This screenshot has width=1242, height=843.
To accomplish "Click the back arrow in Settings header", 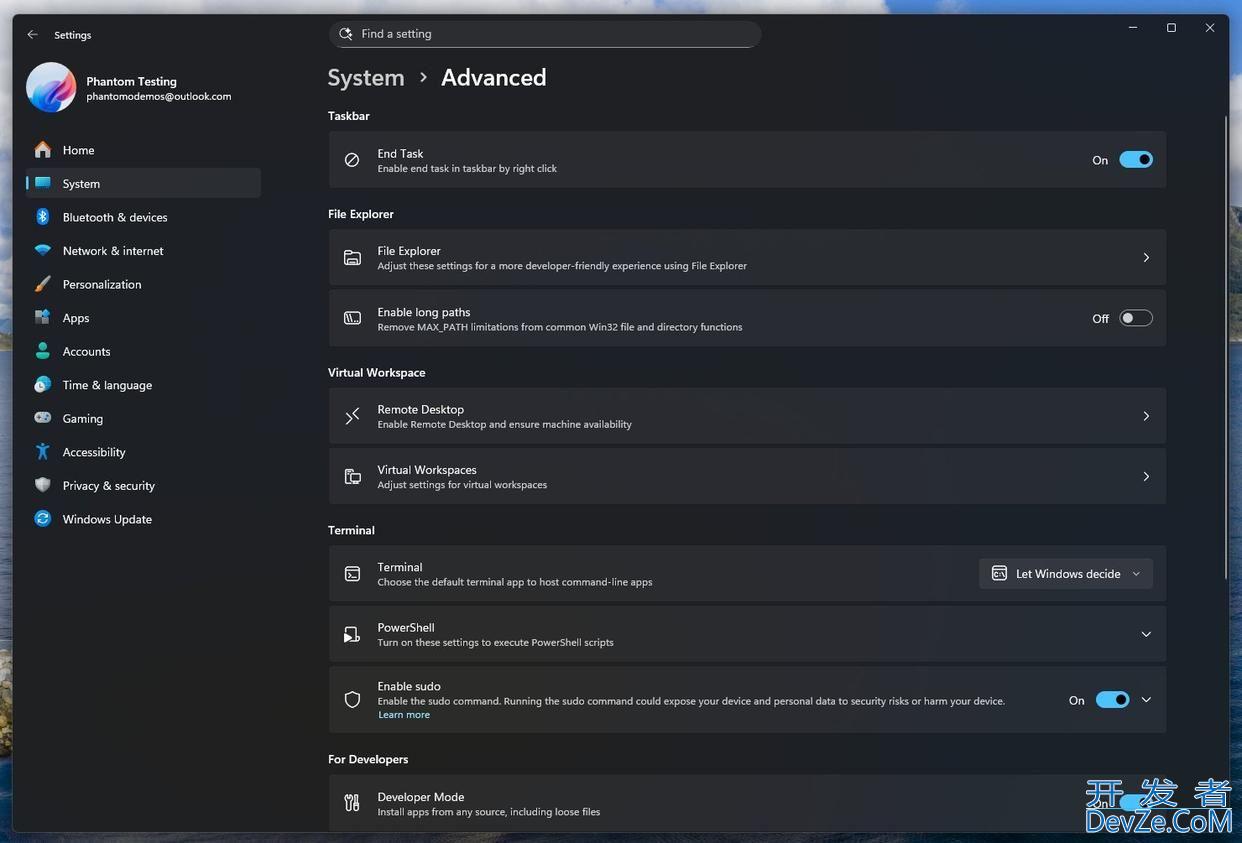I will 33,34.
